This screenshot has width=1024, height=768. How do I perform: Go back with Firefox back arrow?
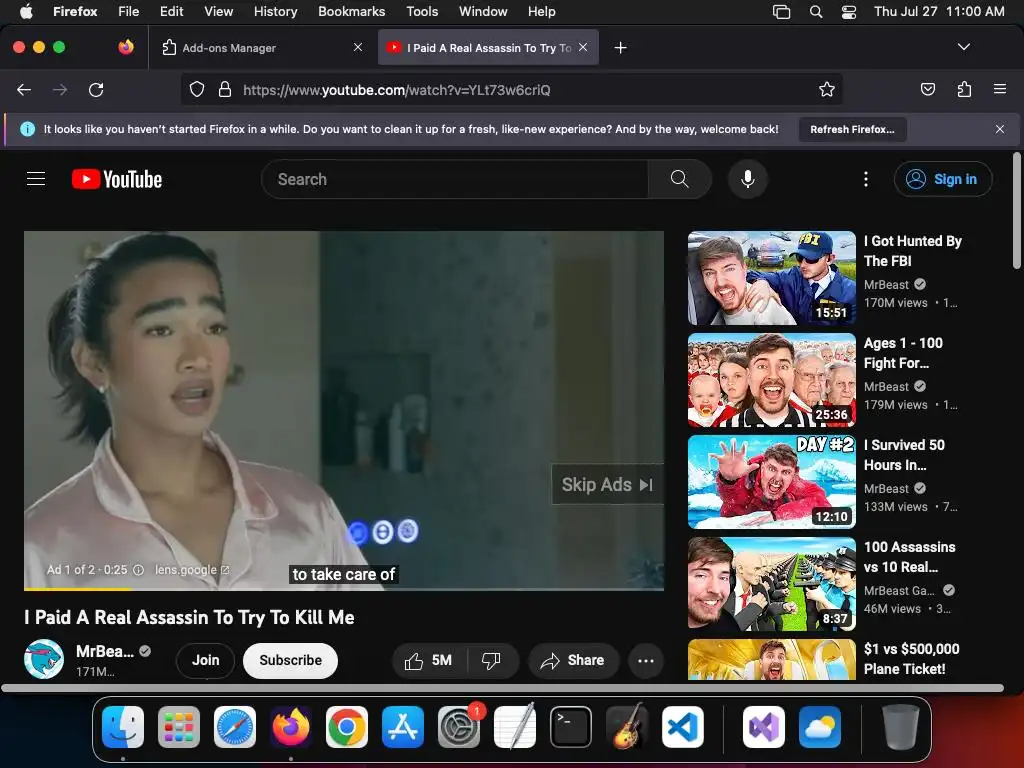tap(24, 89)
